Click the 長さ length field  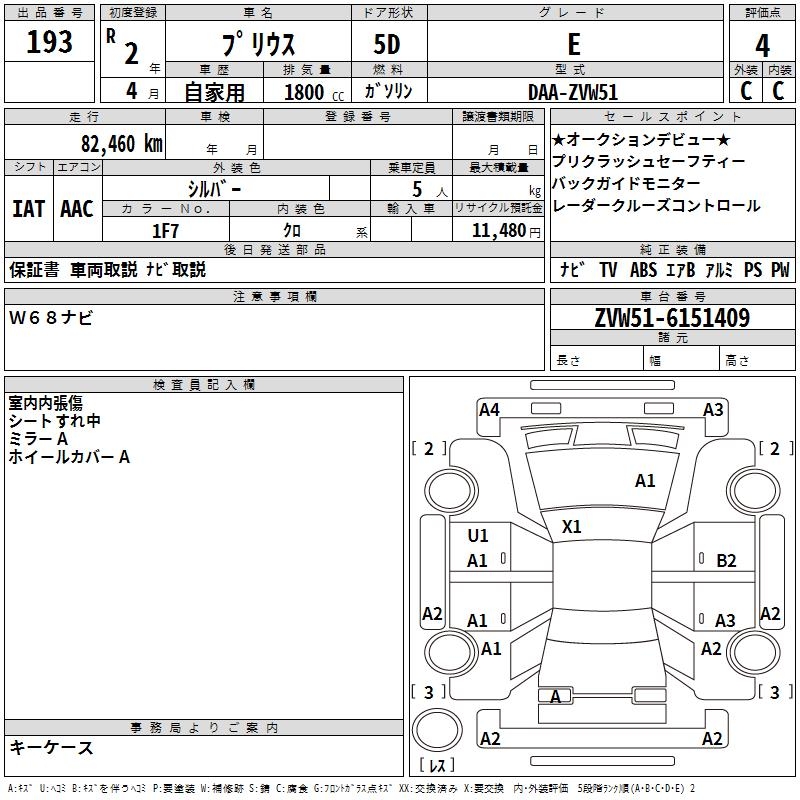pos(597,358)
